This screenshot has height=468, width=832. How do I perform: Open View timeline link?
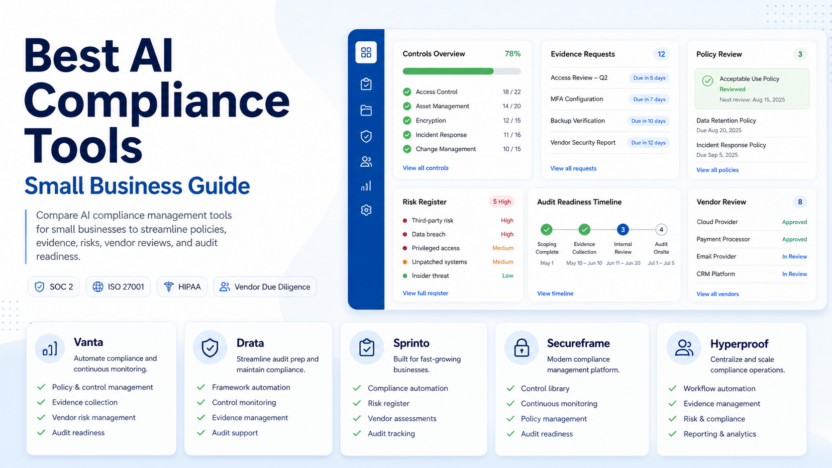pyautogui.click(x=555, y=293)
